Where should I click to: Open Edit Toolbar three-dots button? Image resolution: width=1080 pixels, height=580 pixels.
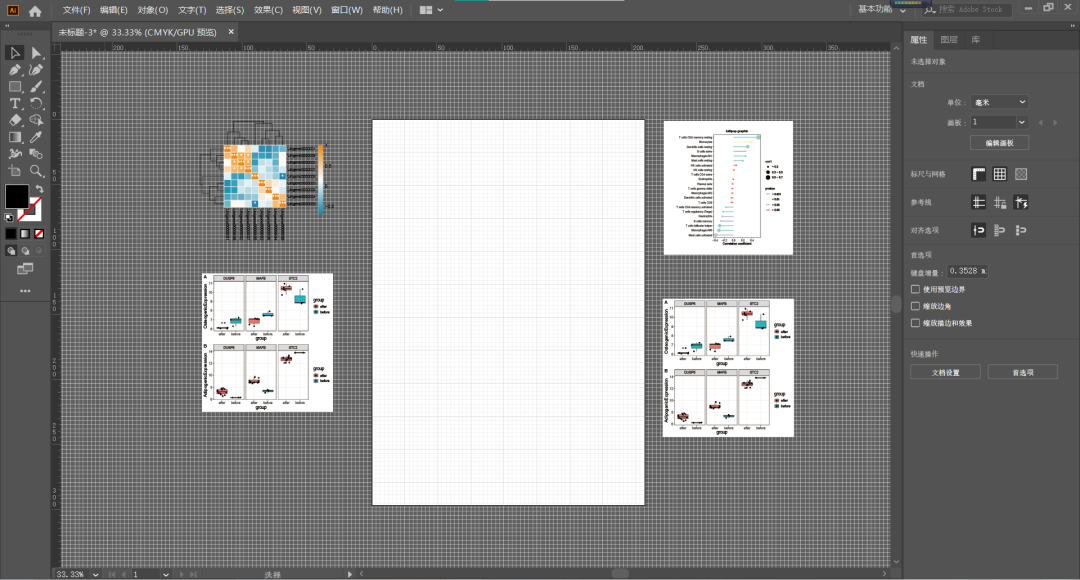click(x=25, y=291)
